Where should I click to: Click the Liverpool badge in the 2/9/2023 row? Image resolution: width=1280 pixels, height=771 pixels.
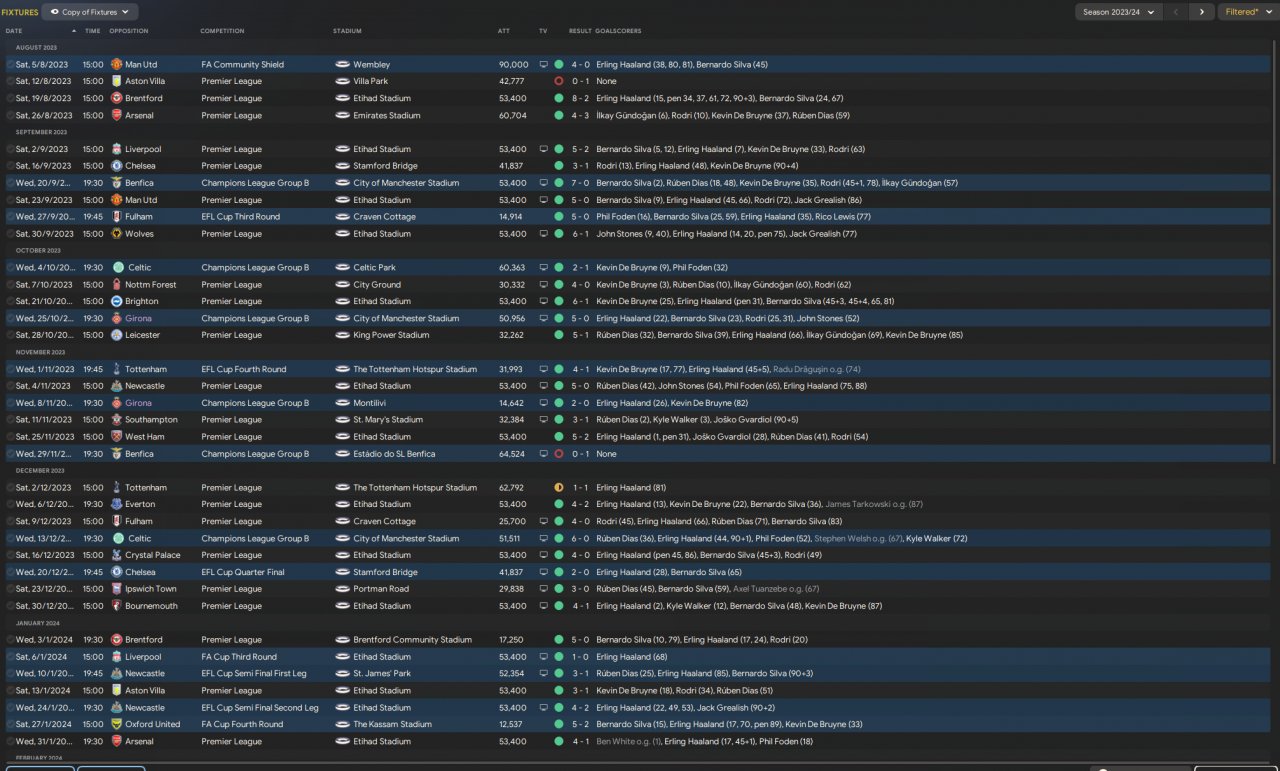pyautogui.click(x=117, y=149)
